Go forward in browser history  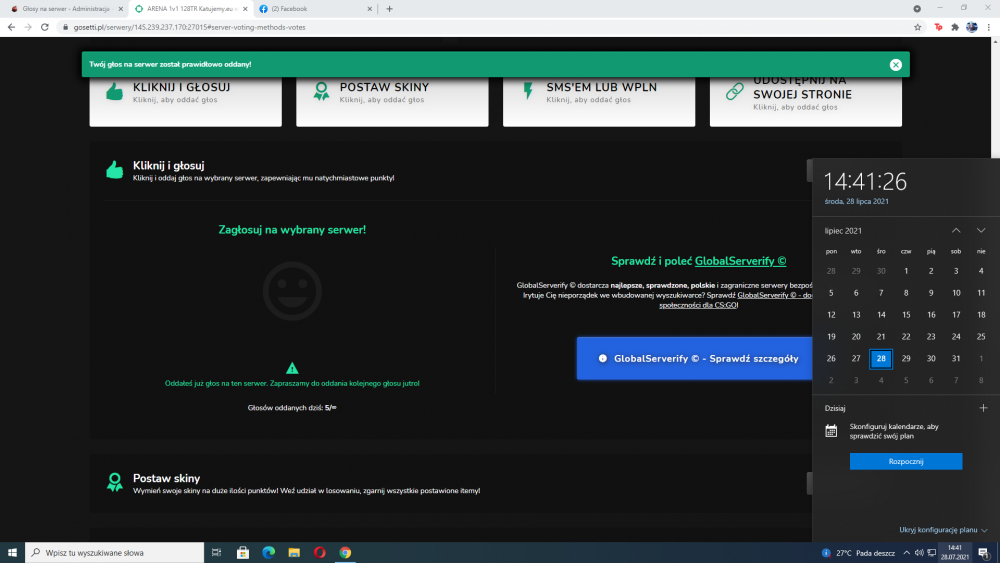[27, 27]
